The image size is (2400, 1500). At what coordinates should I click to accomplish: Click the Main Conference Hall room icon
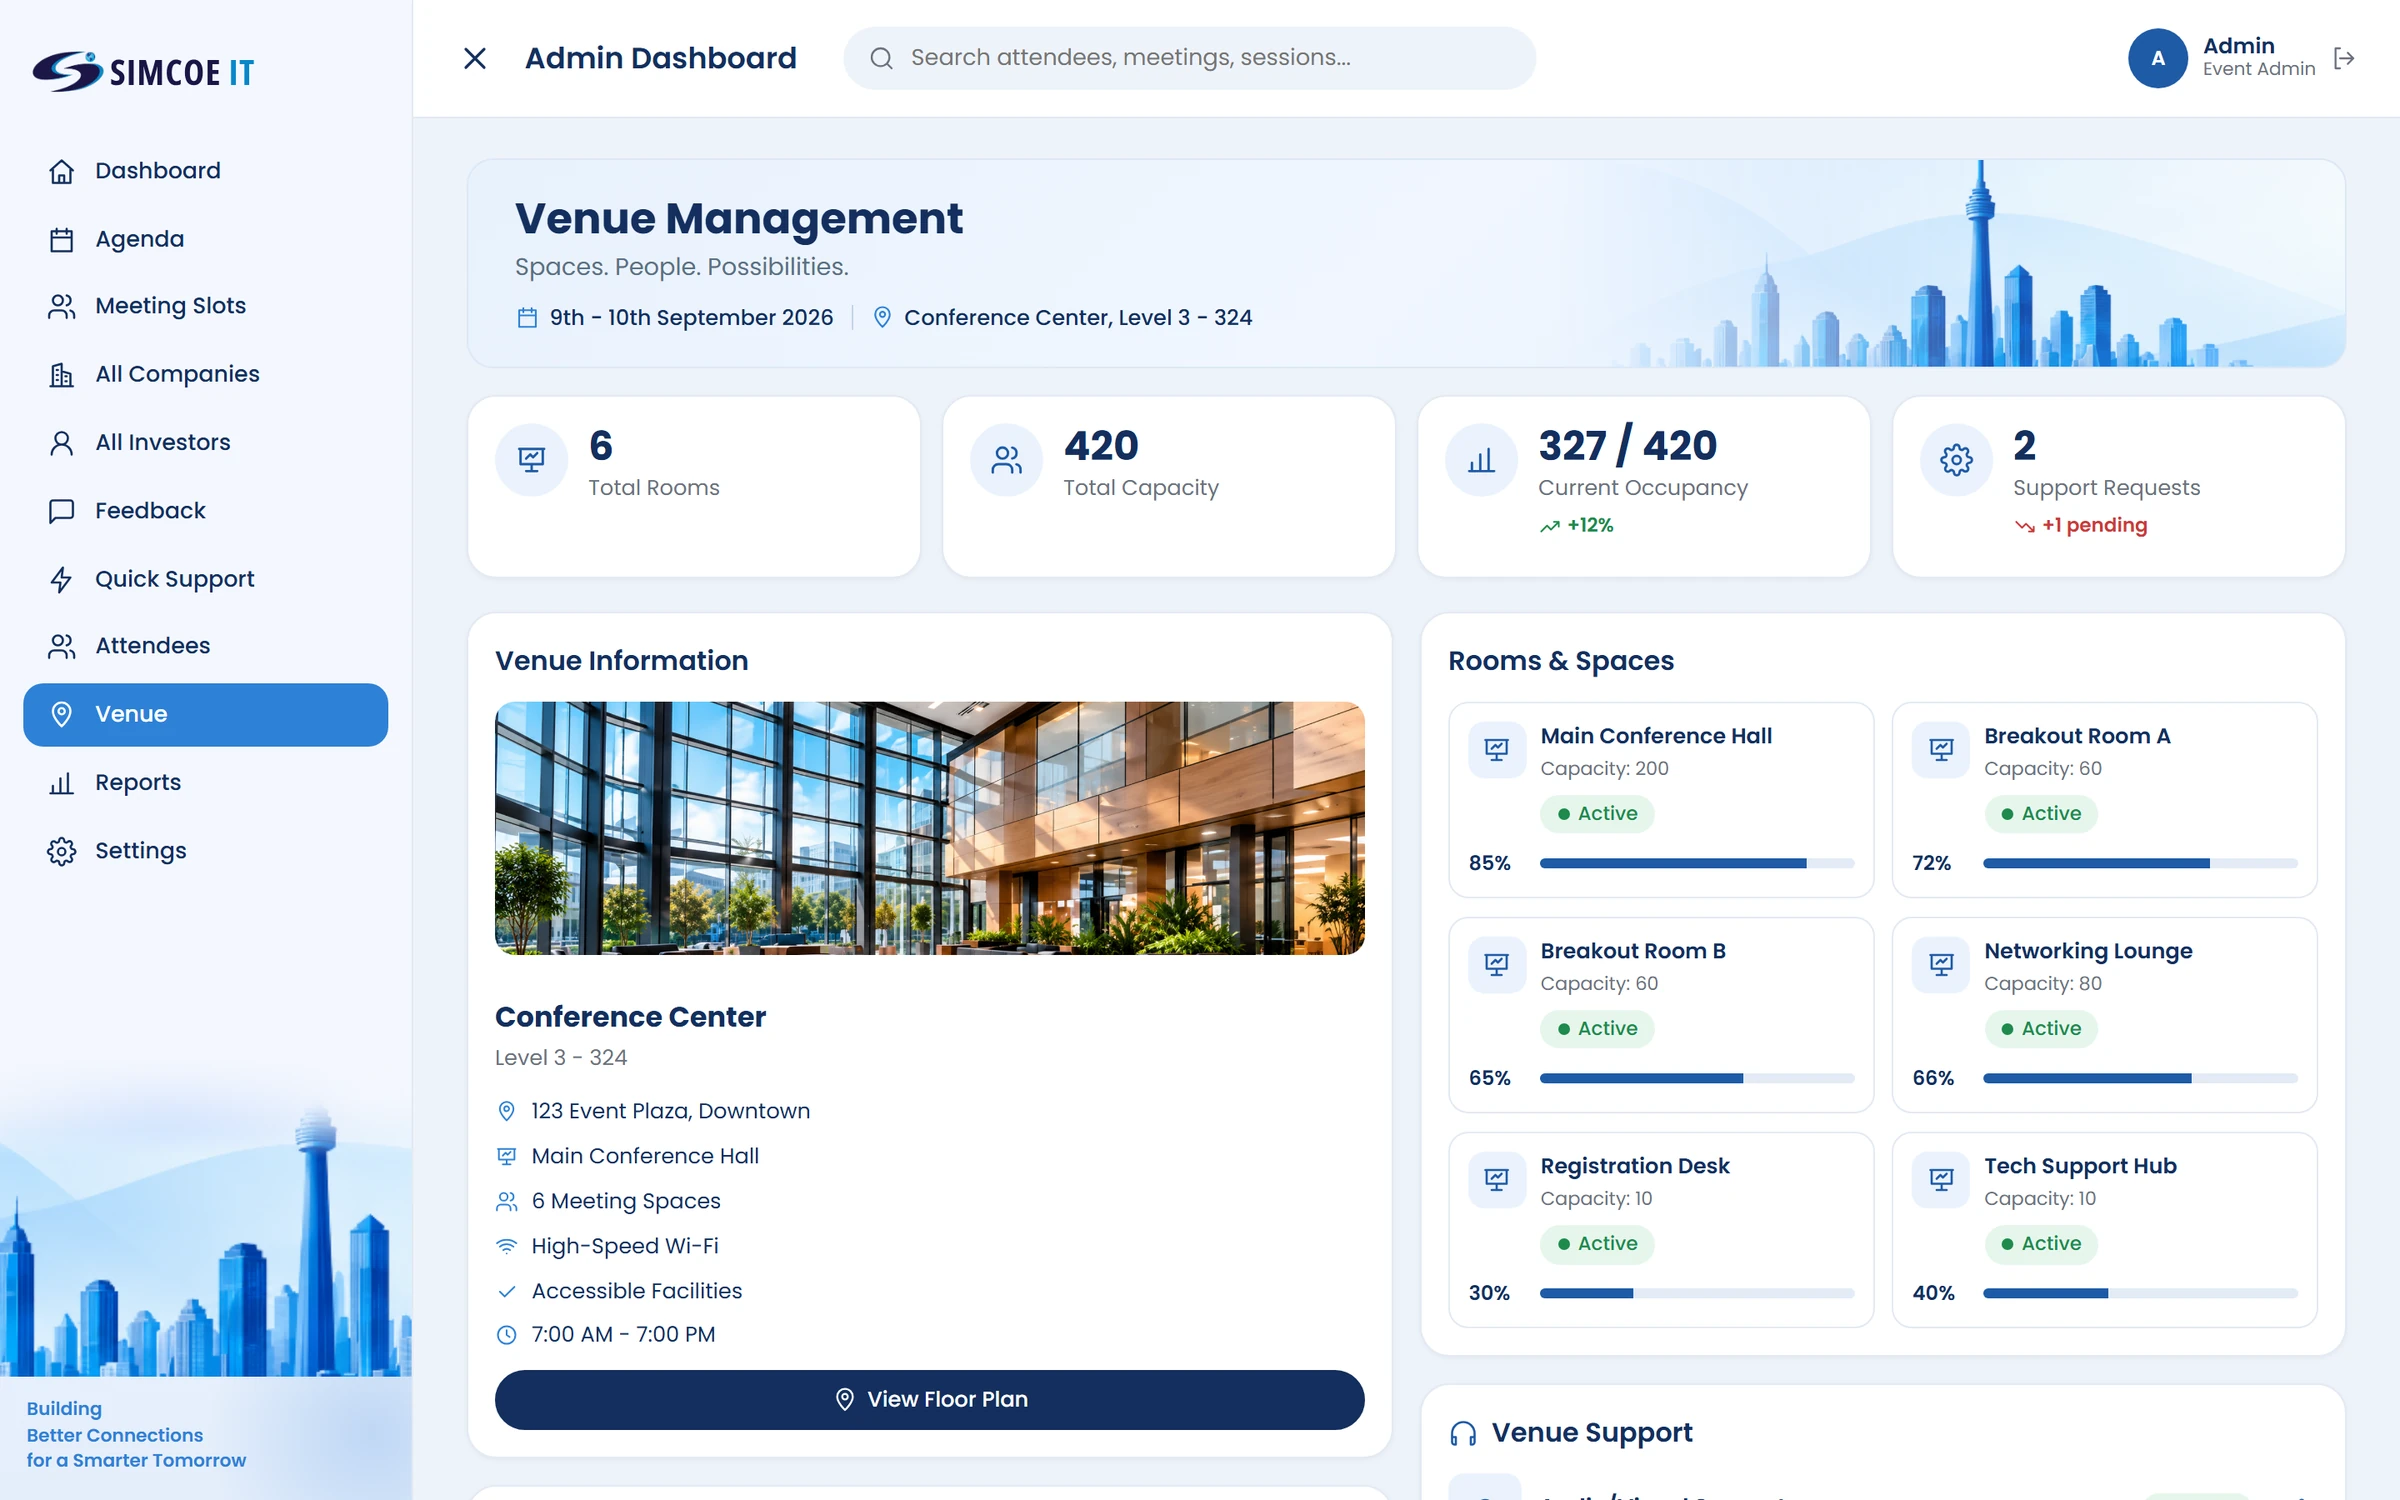tap(1497, 749)
